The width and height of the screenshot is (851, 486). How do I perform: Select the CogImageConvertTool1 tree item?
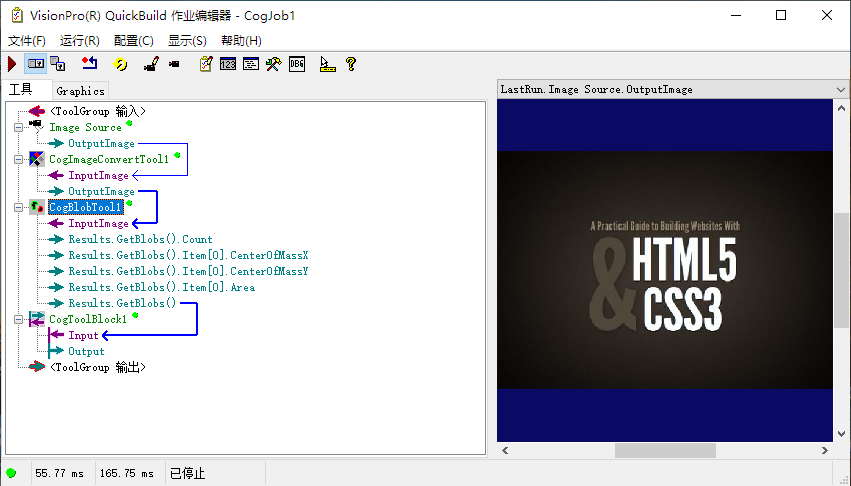(109, 159)
